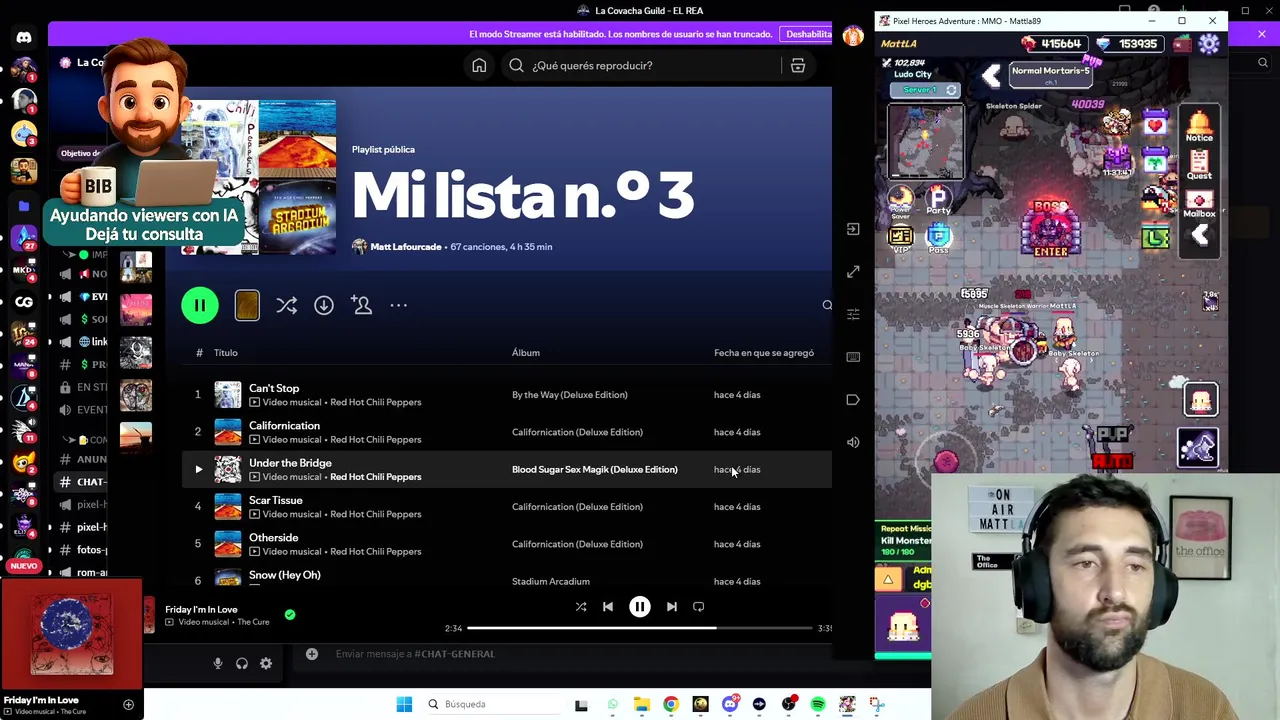The width and height of the screenshot is (1280, 720).
Task: Sort by the 'Título' column header
Action: point(225,353)
